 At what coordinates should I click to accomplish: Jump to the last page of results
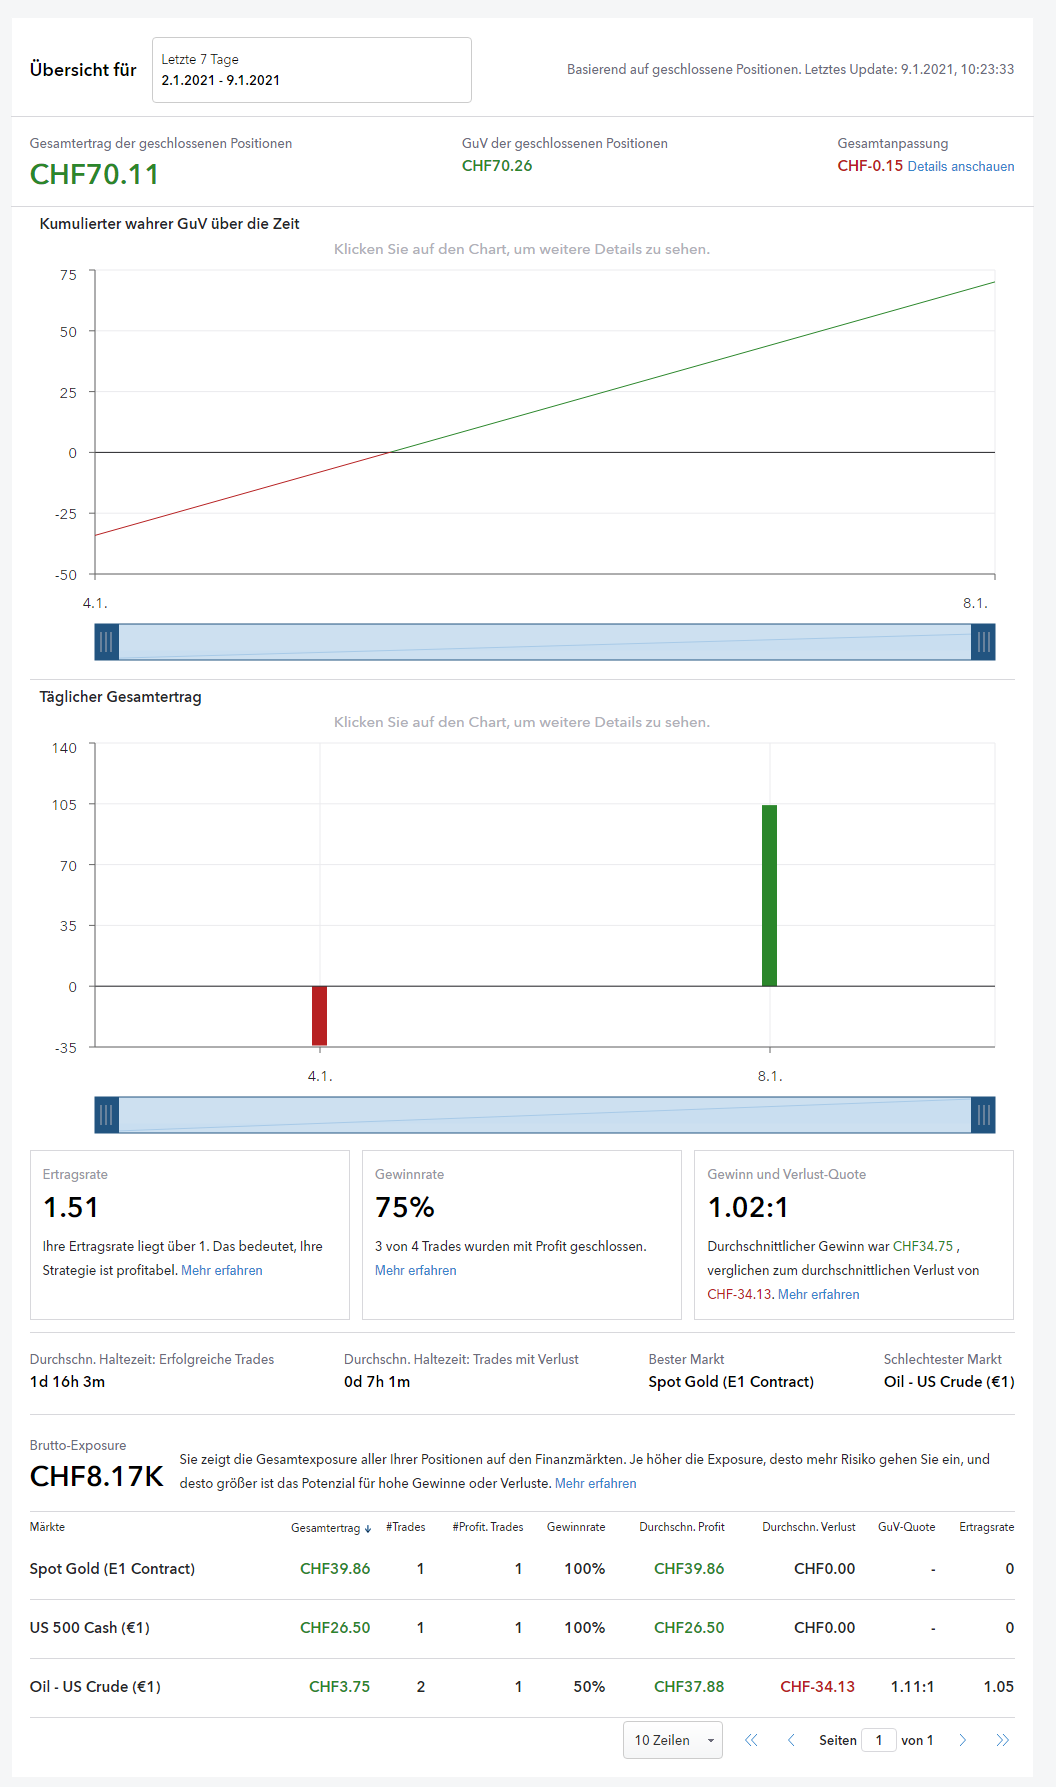(1002, 1740)
